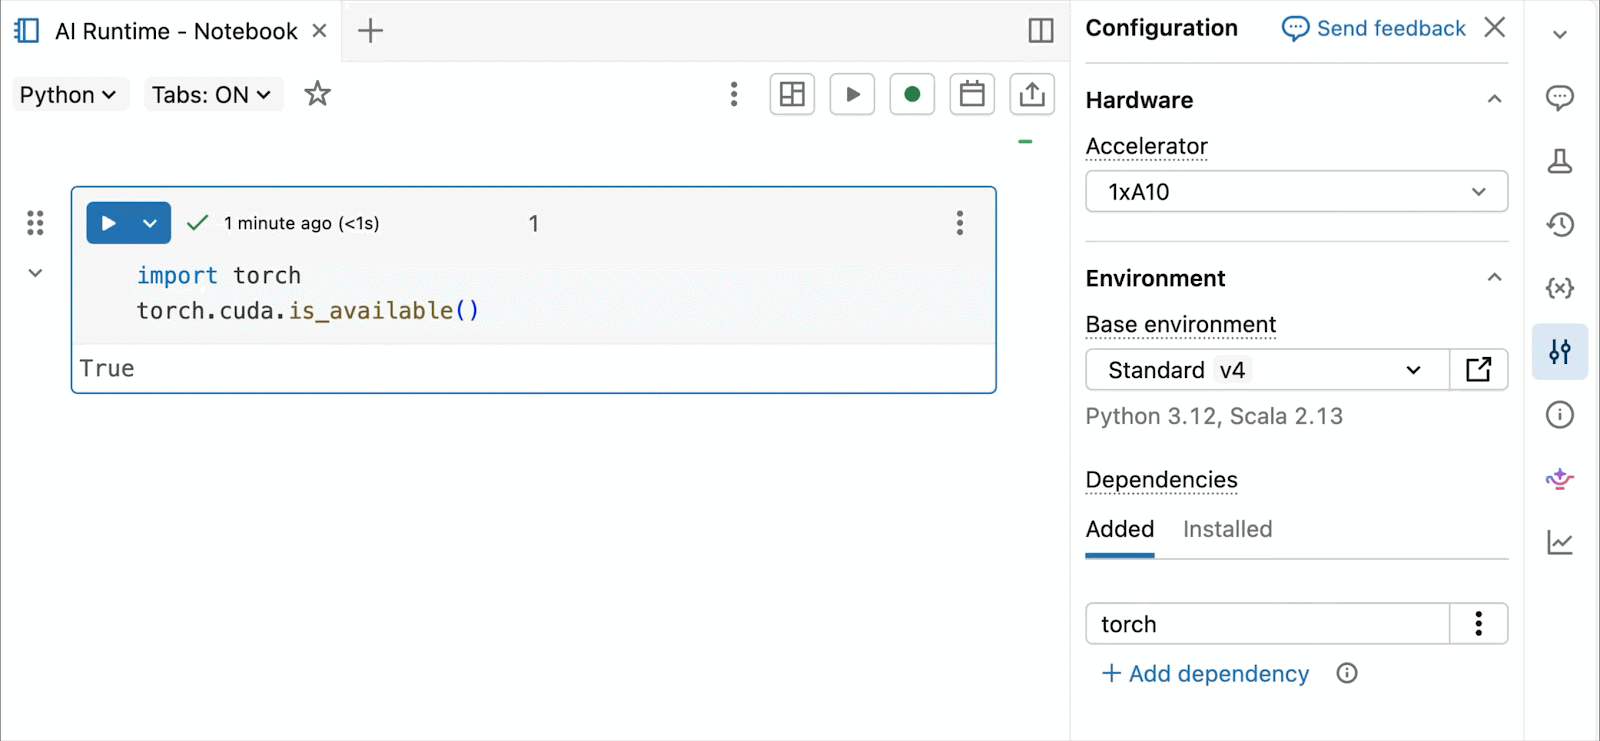Favorite the notebook with the star icon
Screen dimensions: 1600x741
click(x=317, y=94)
